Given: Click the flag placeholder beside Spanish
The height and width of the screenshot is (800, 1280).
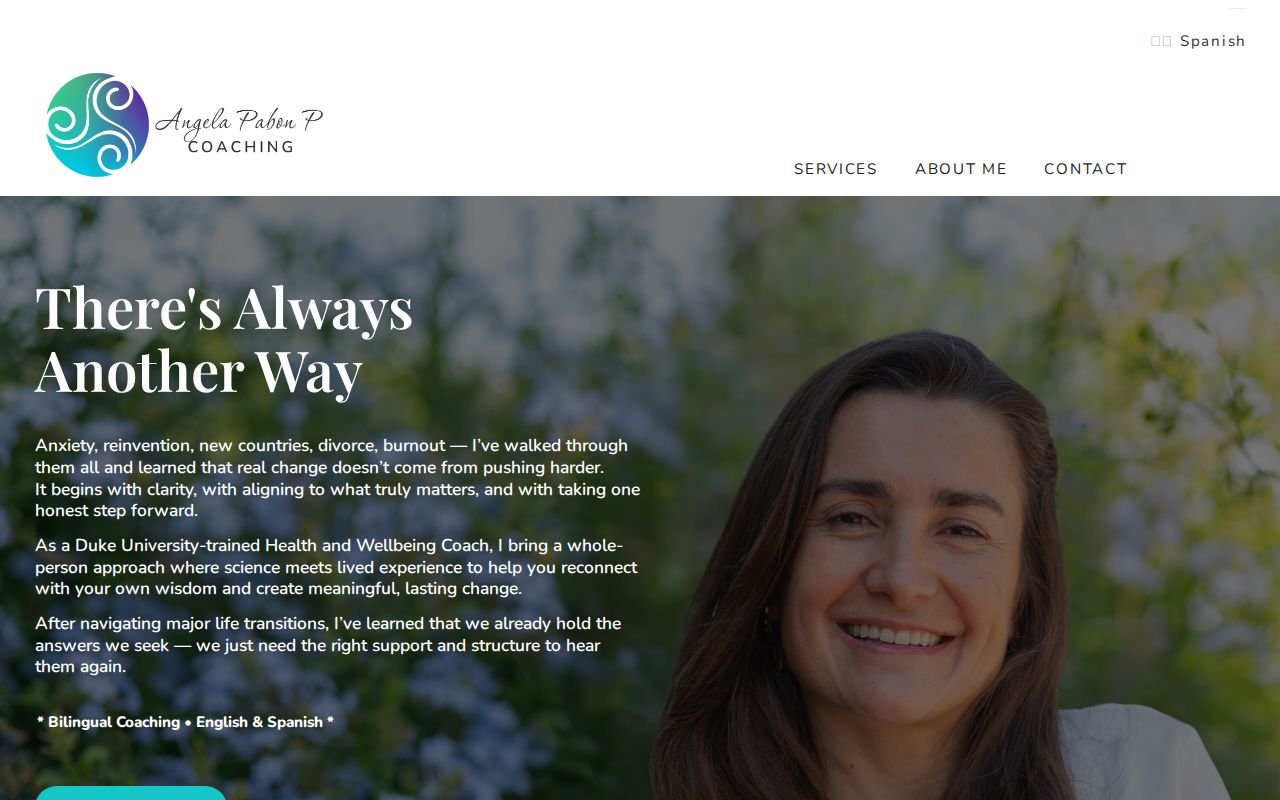Looking at the screenshot, I should click(x=1161, y=41).
